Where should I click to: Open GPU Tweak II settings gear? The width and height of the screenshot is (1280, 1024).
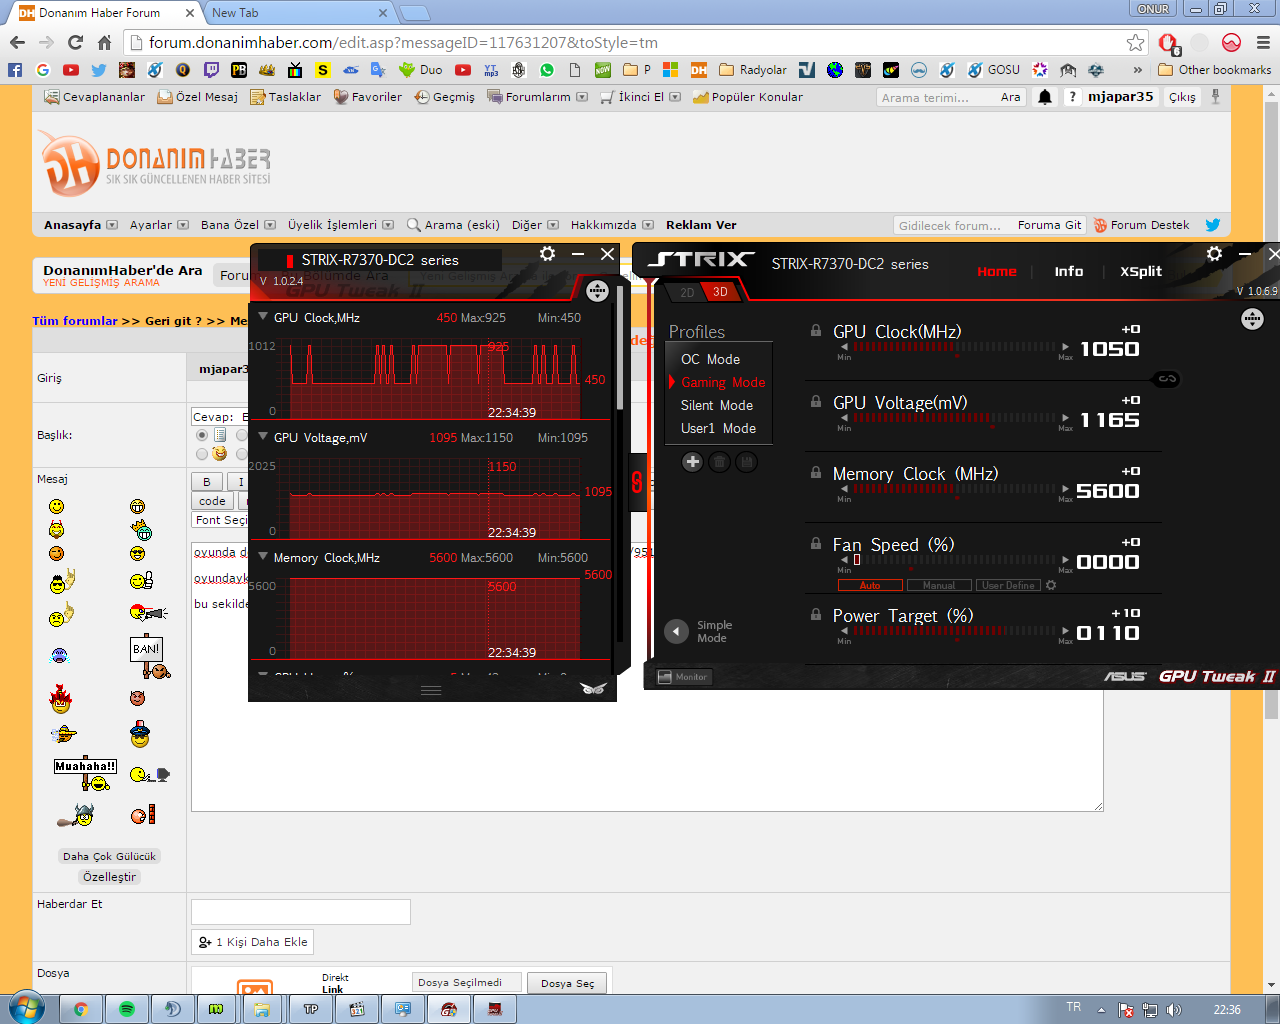click(1214, 254)
